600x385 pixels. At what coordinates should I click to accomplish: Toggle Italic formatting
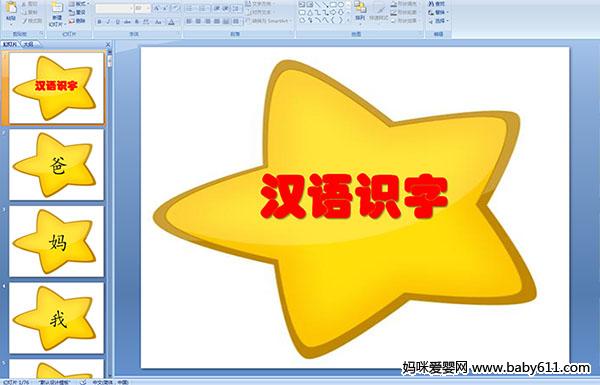click(108, 22)
